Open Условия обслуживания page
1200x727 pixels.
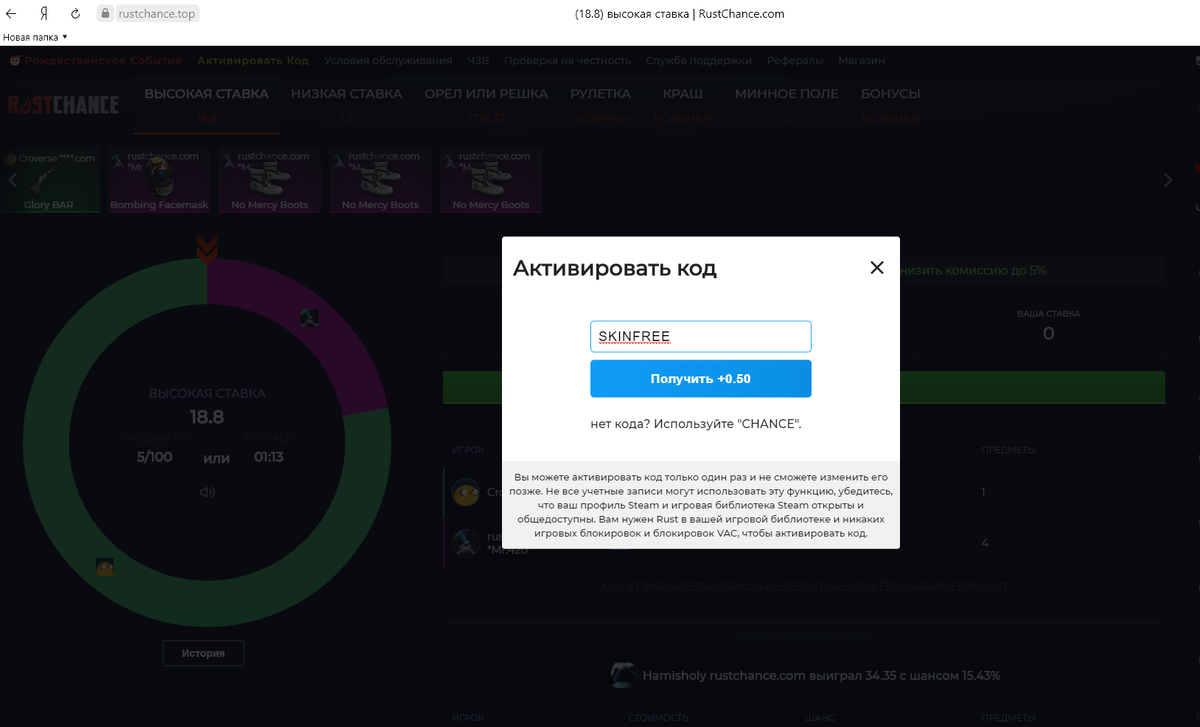pyautogui.click(x=388, y=60)
